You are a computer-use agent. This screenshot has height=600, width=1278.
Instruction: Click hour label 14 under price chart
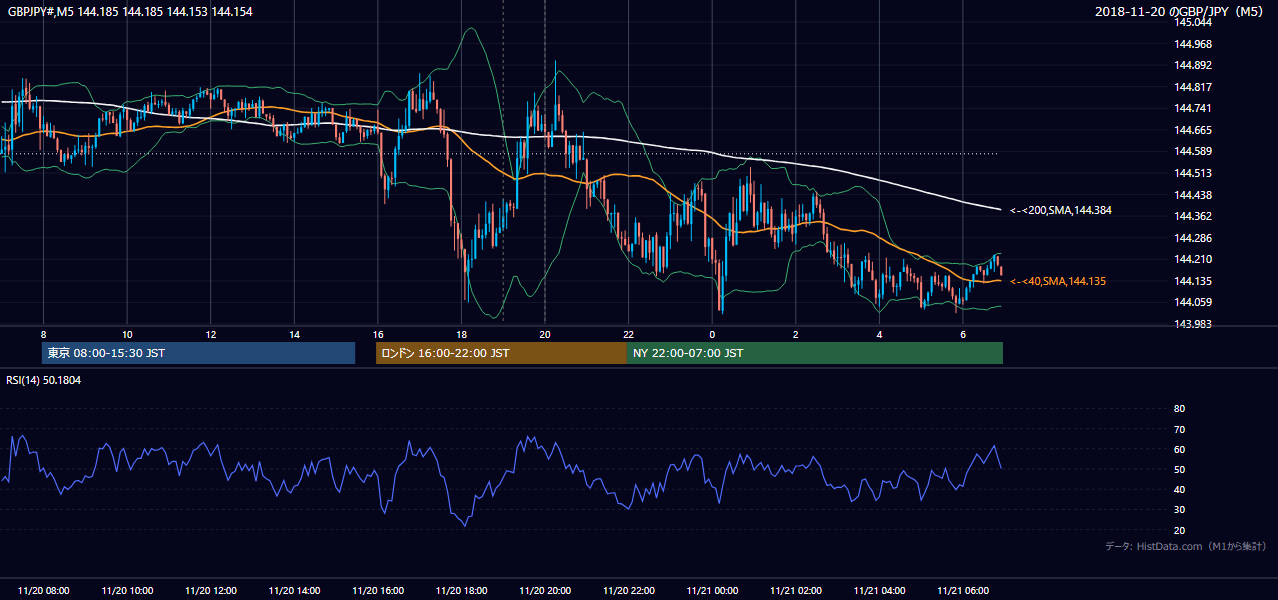click(x=294, y=334)
